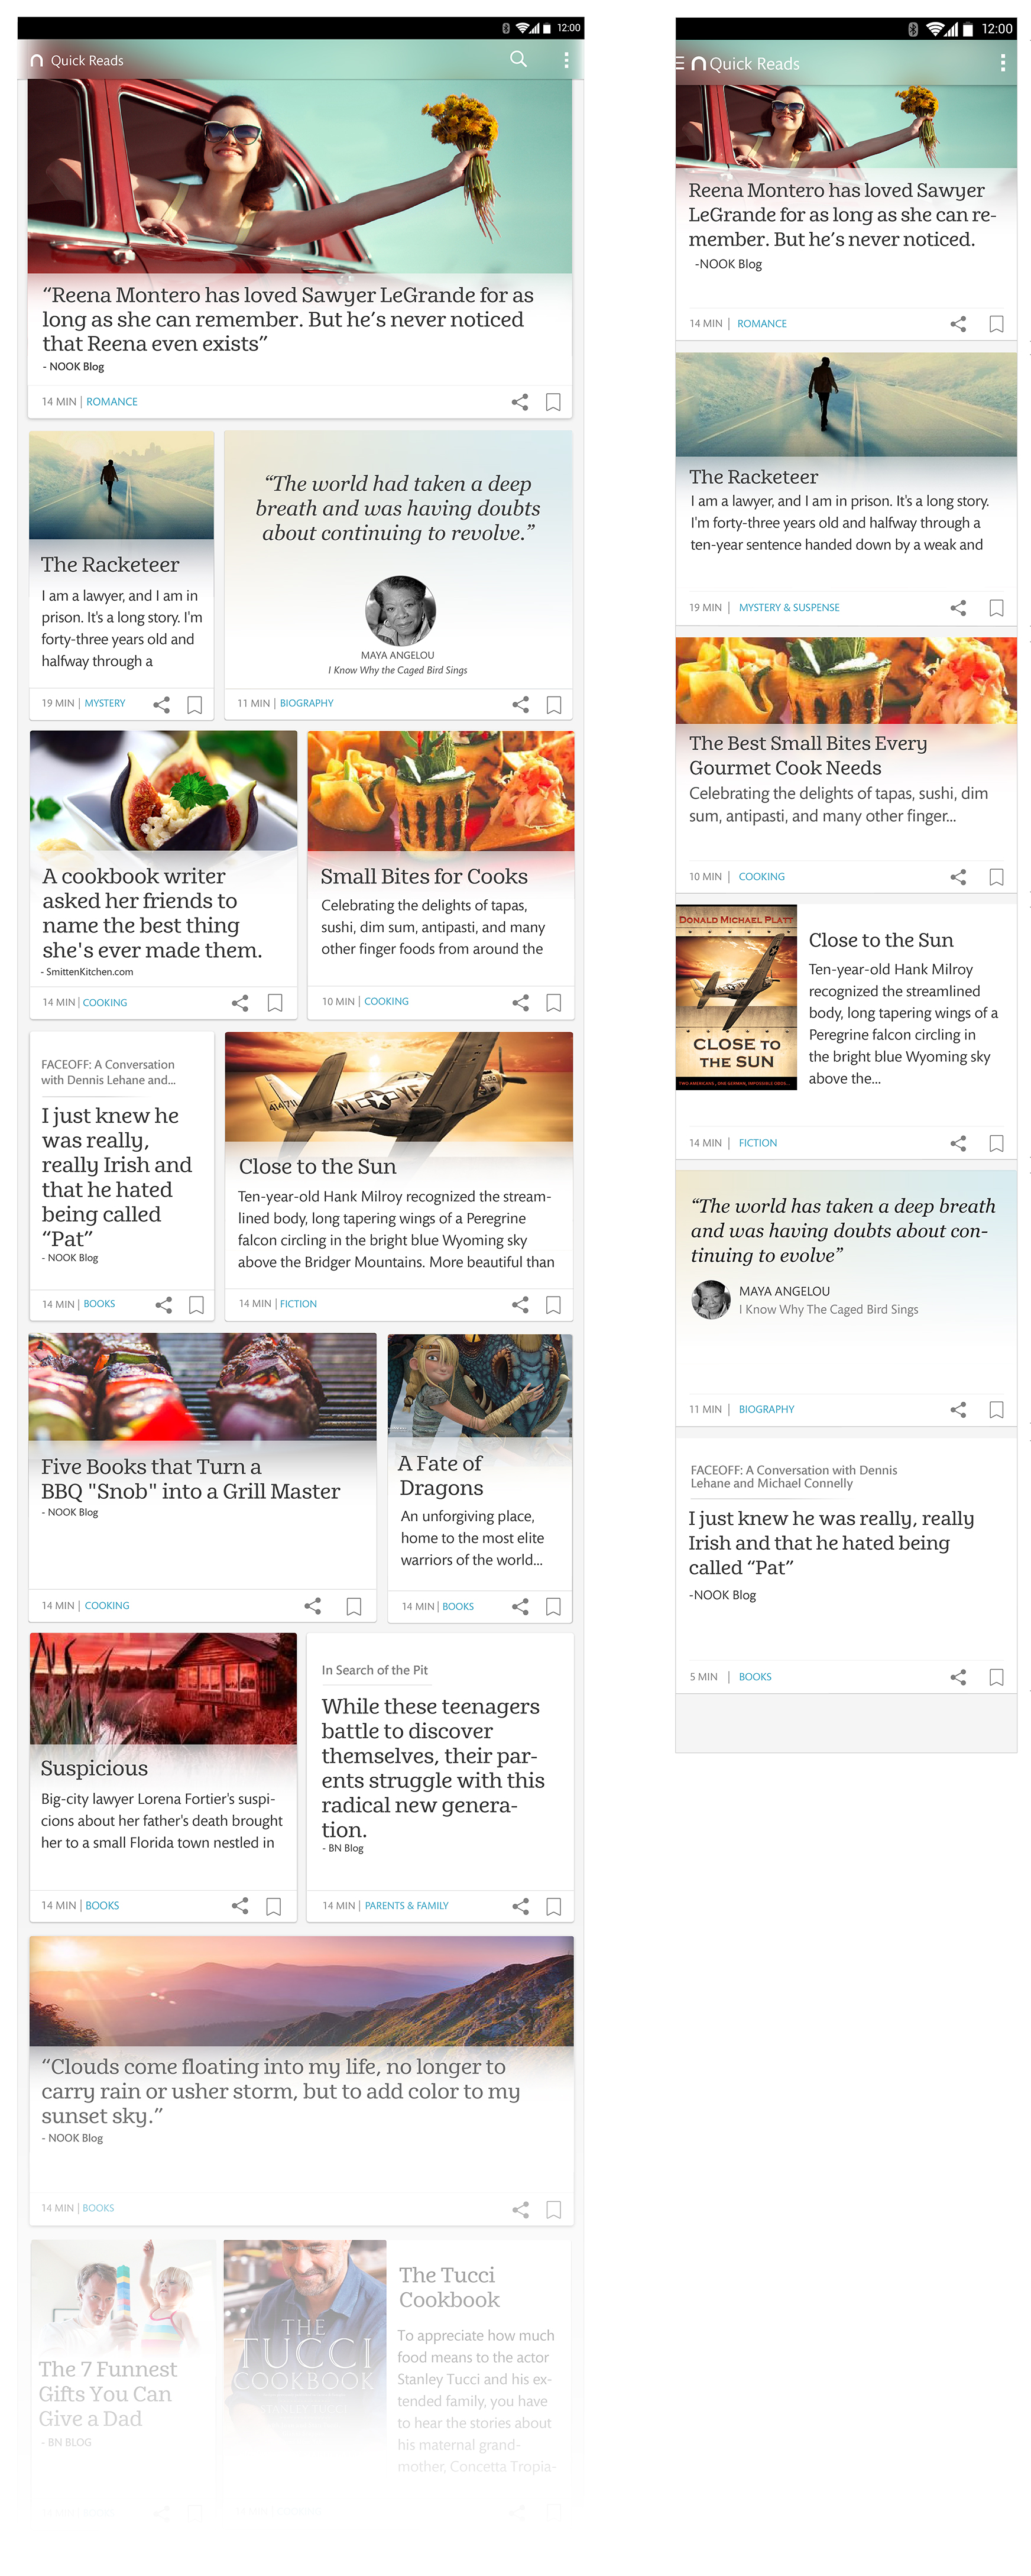
Task: Open the PARENTS & FAMILY category link
Action: point(406,1906)
